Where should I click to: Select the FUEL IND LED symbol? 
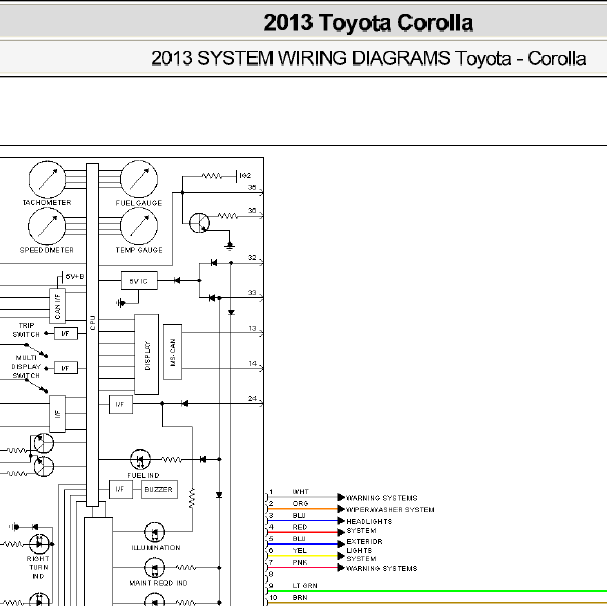(x=140, y=459)
